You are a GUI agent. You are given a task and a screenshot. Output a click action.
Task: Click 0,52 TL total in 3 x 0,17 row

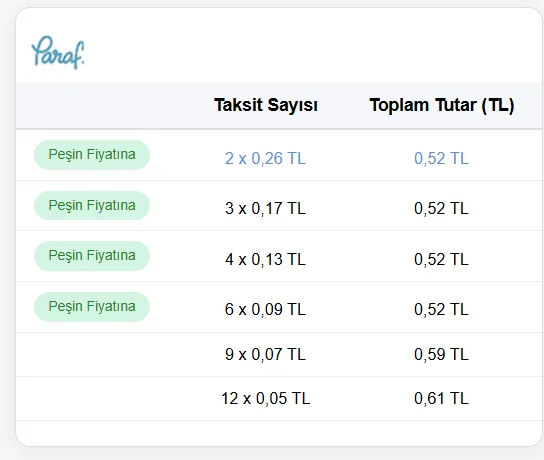click(441, 208)
